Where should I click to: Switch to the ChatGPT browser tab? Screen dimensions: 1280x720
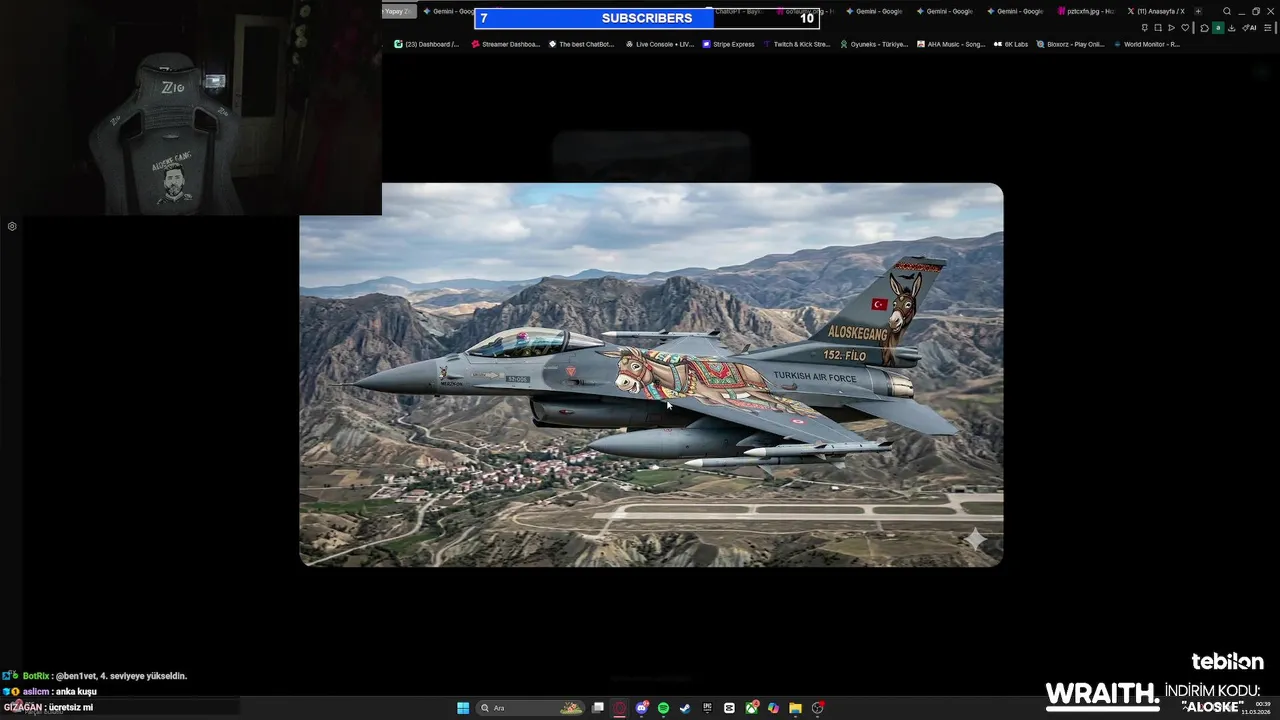738,11
